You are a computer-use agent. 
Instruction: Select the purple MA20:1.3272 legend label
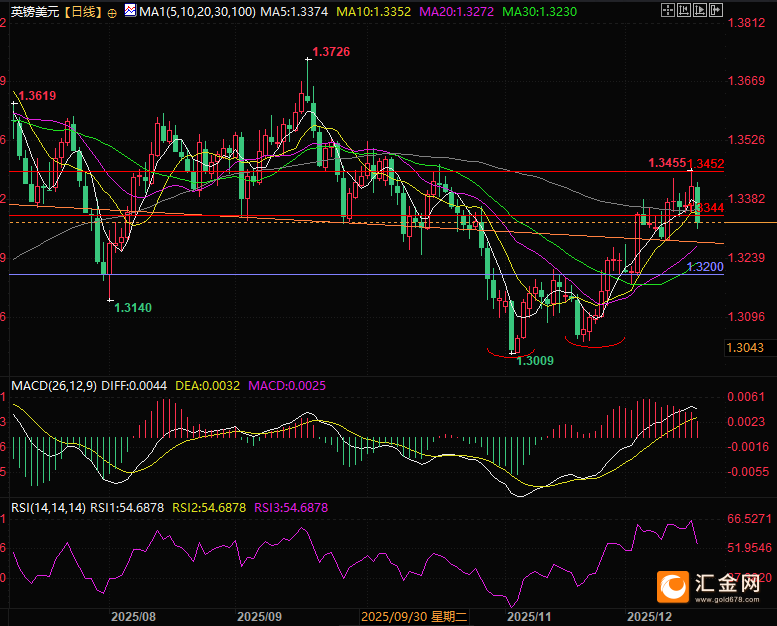tap(456, 12)
